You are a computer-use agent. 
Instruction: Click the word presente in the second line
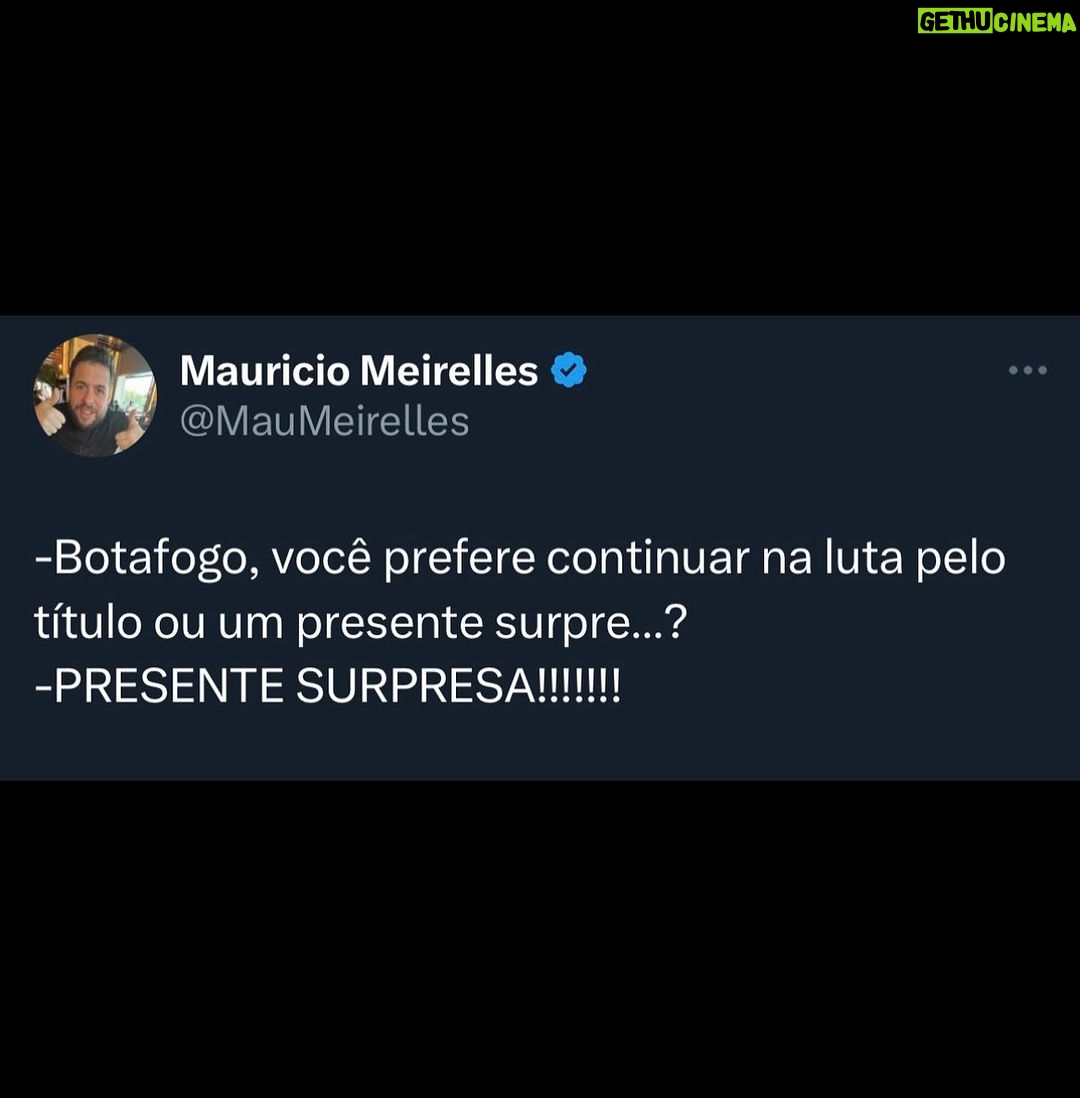389,625
